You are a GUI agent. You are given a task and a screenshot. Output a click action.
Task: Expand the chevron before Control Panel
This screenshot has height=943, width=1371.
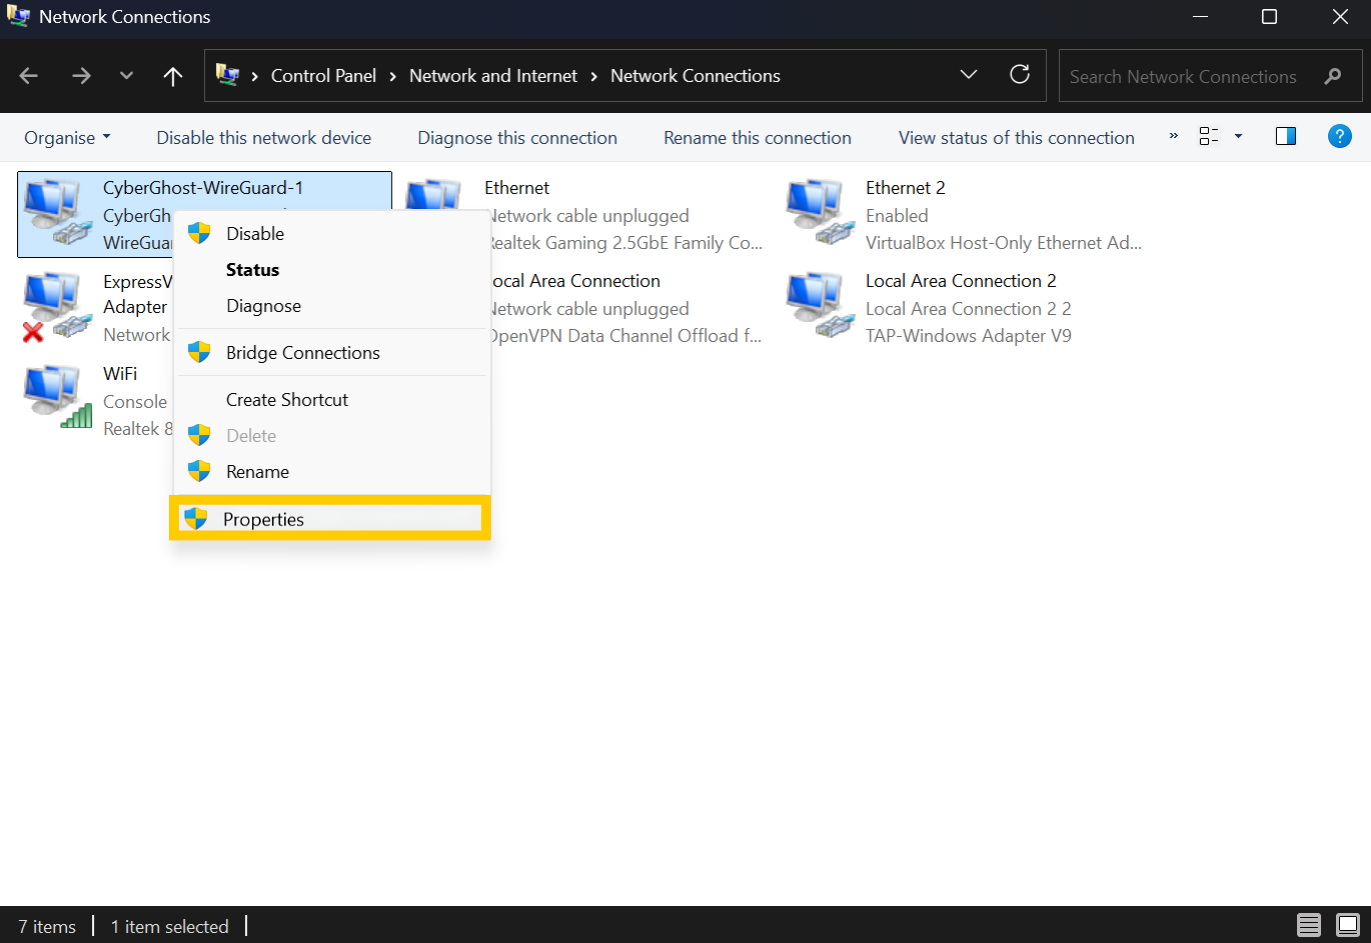tap(255, 76)
